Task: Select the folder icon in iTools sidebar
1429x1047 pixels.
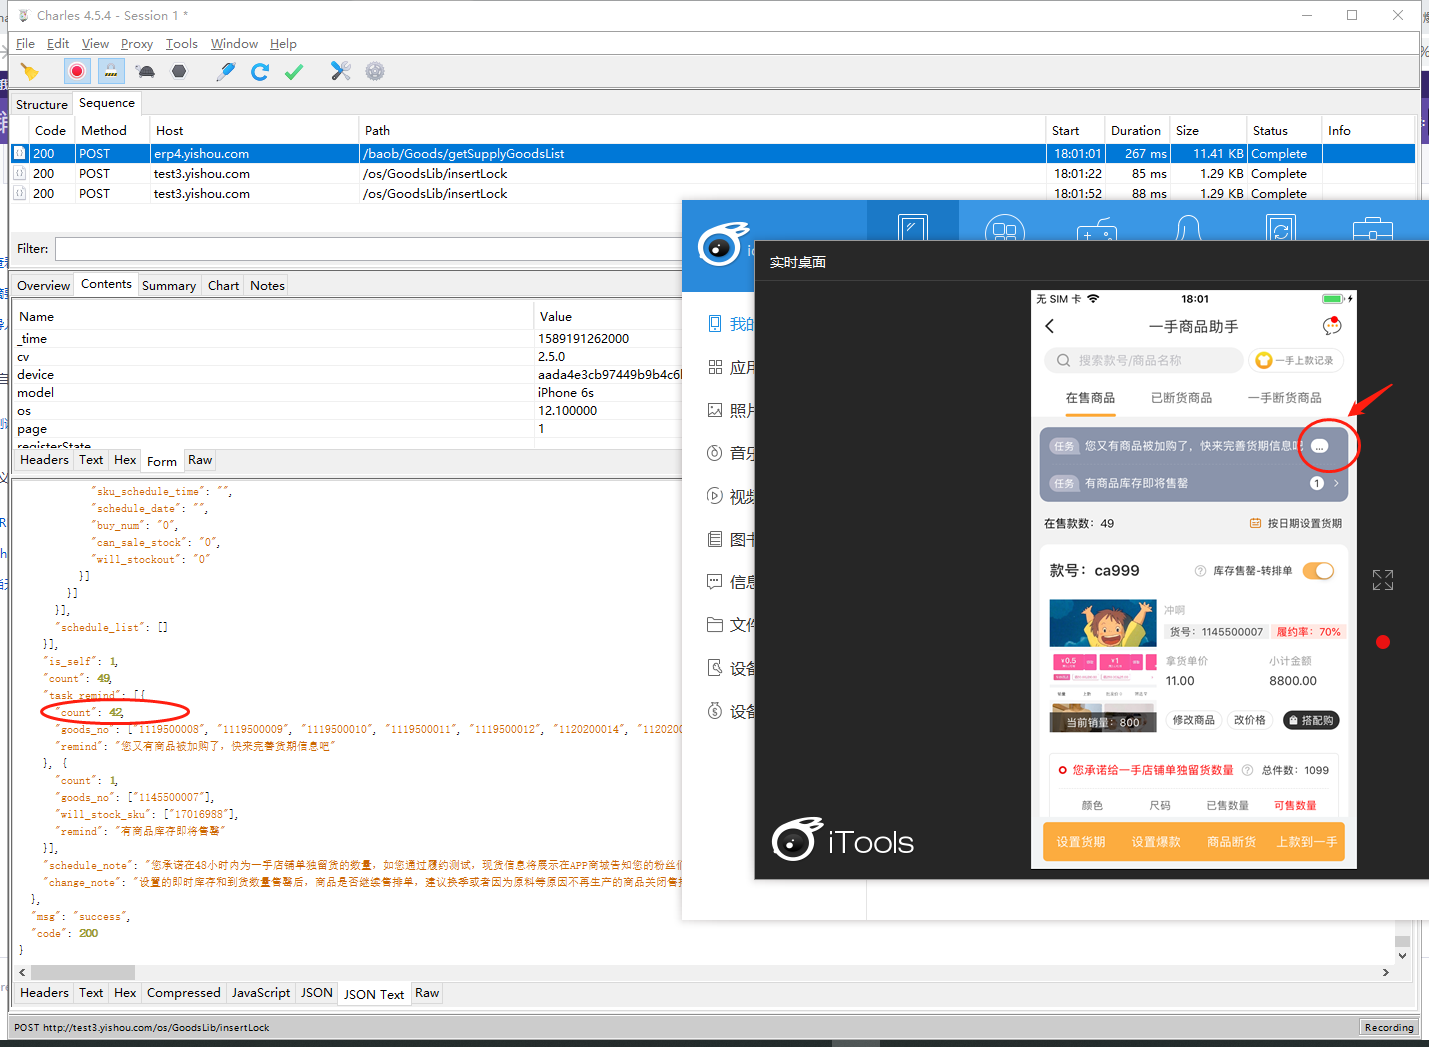Action: (x=715, y=624)
